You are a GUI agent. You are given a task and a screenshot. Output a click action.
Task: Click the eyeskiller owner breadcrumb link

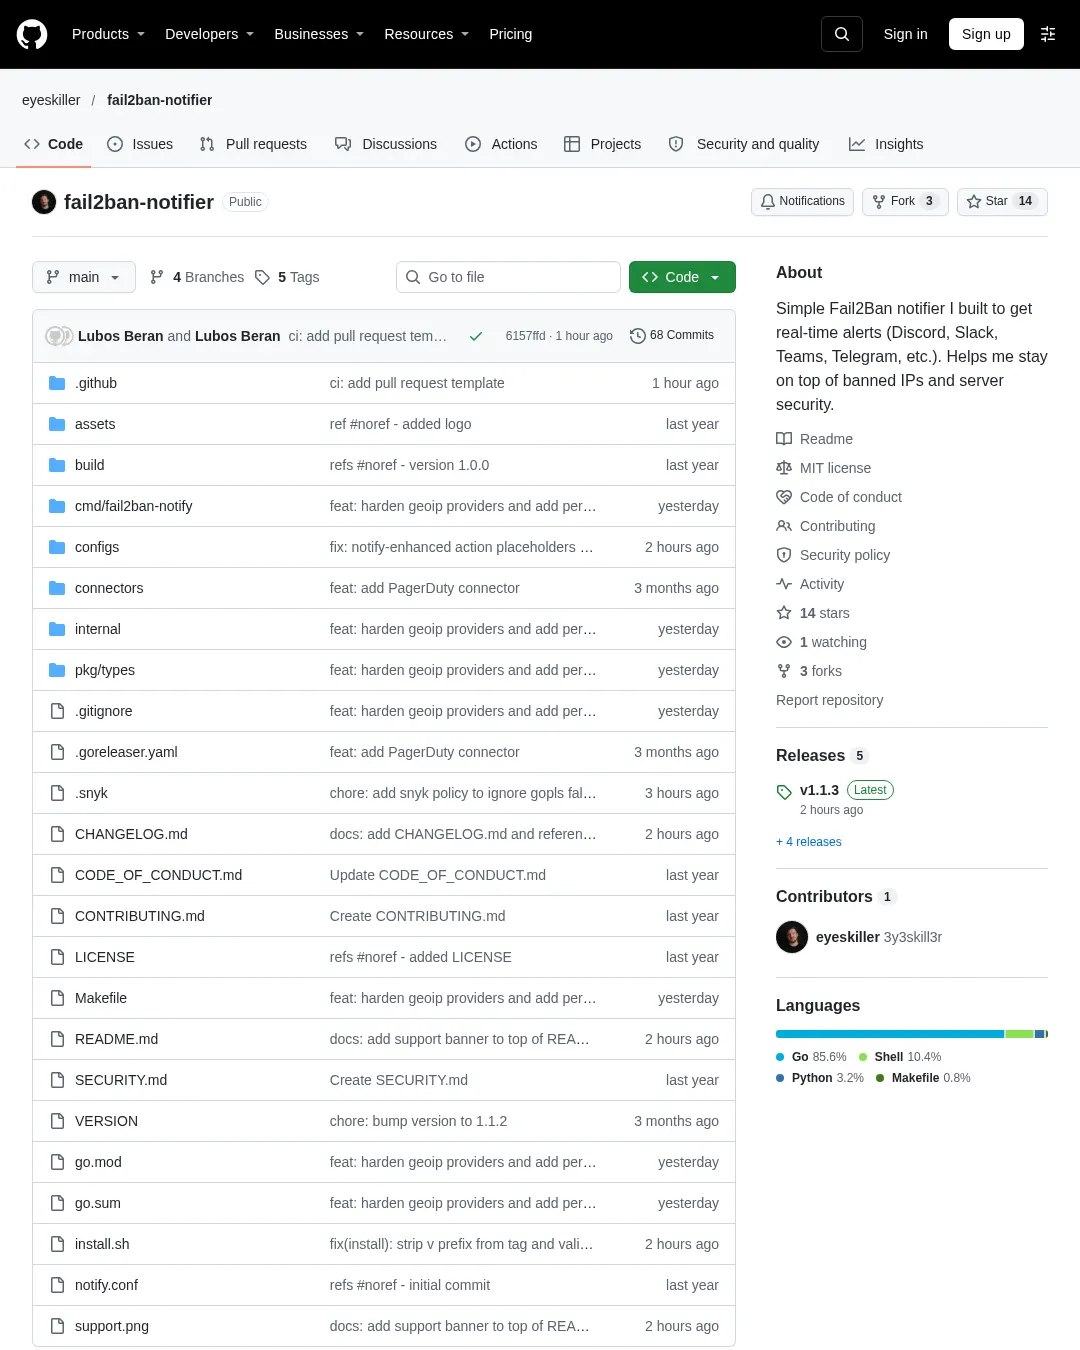click(x=51, y=100)
